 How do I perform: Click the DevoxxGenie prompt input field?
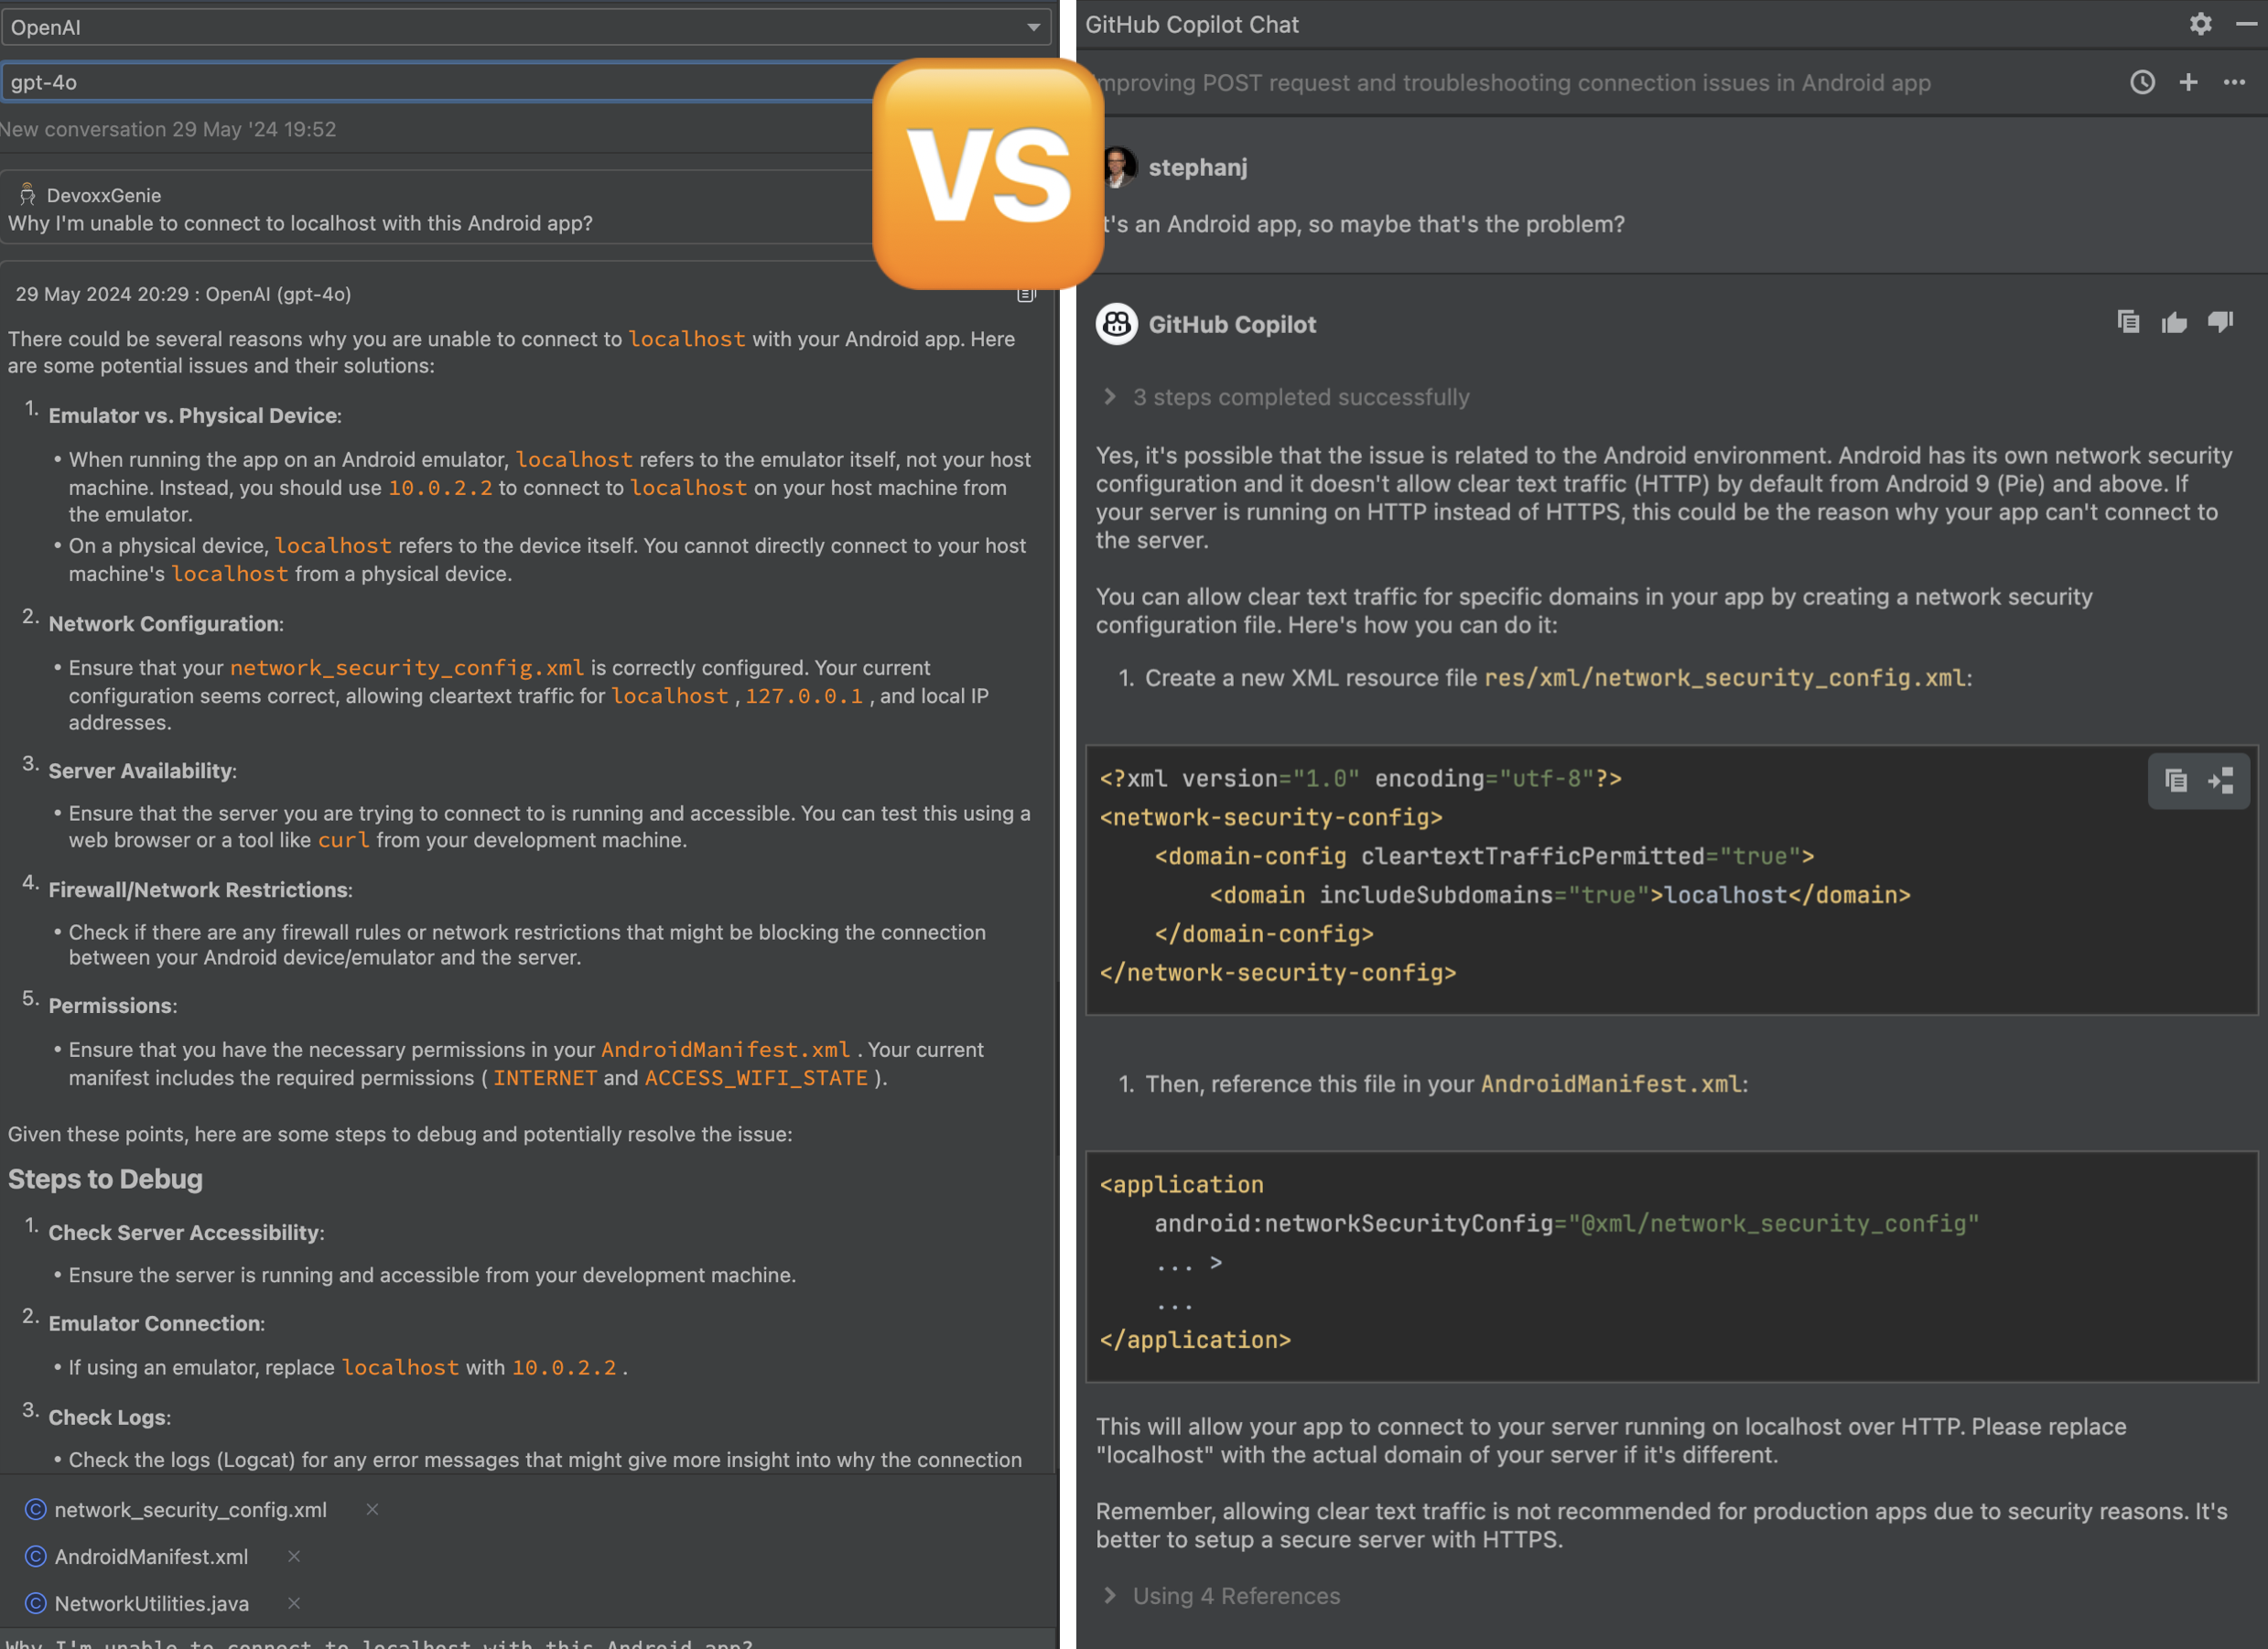(526, 1641)
